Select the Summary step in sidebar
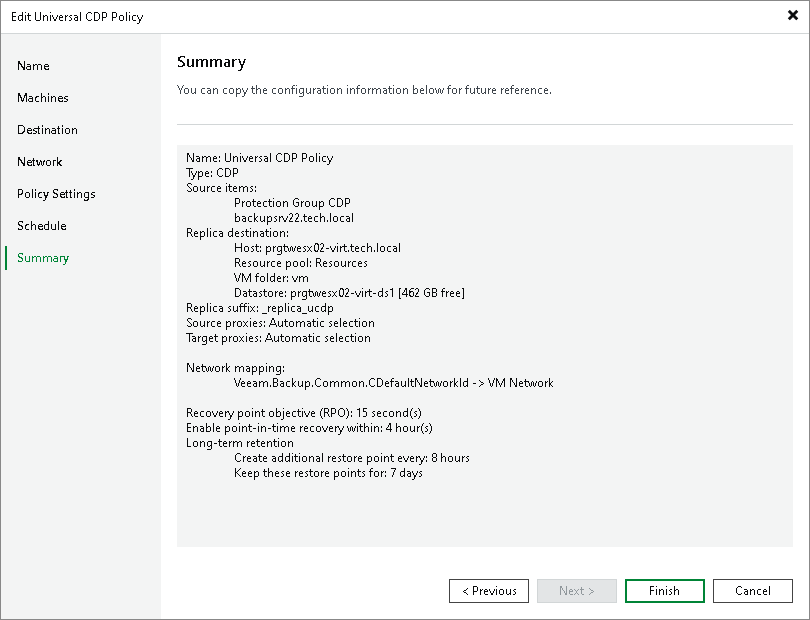Image resolution: width=810 pixels, height=620 pixels. pyautogui.click(x=43, y=258)
